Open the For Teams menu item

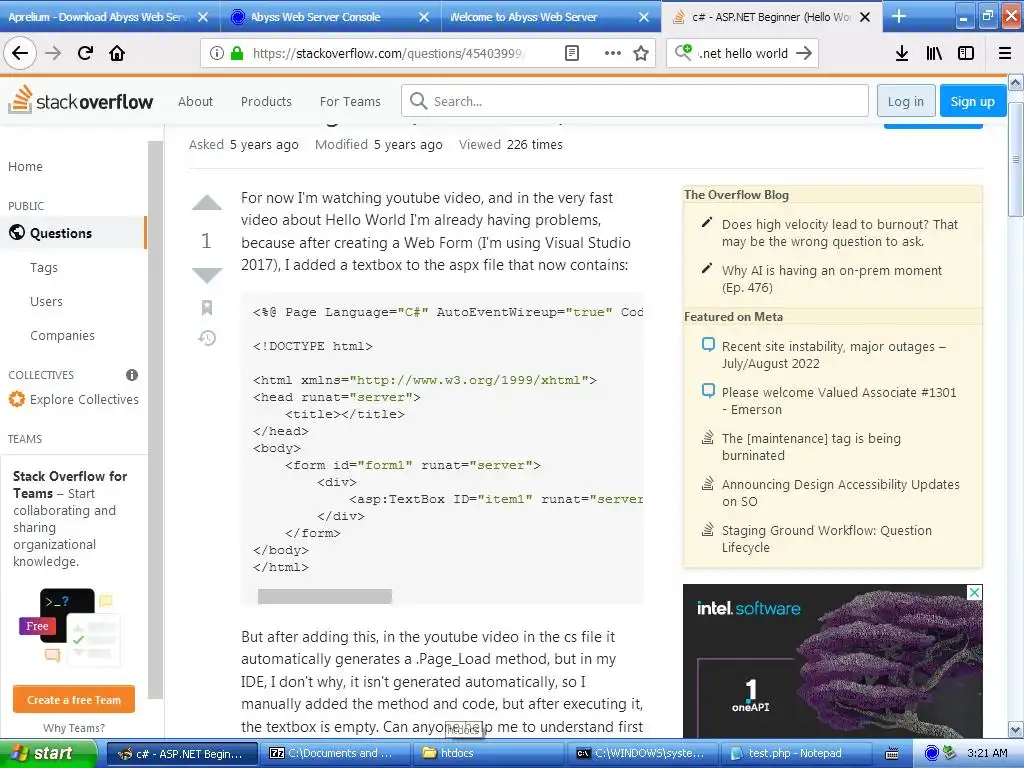click(350, 101)
